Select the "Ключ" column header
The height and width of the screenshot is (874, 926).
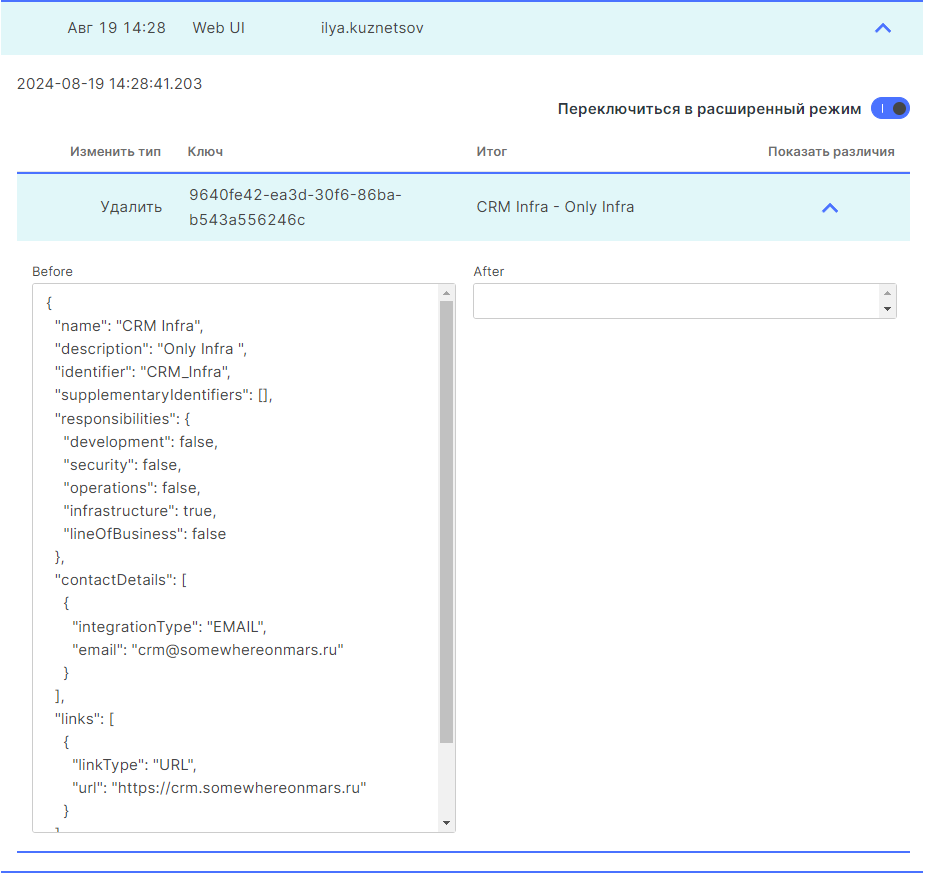coord(205,152)
